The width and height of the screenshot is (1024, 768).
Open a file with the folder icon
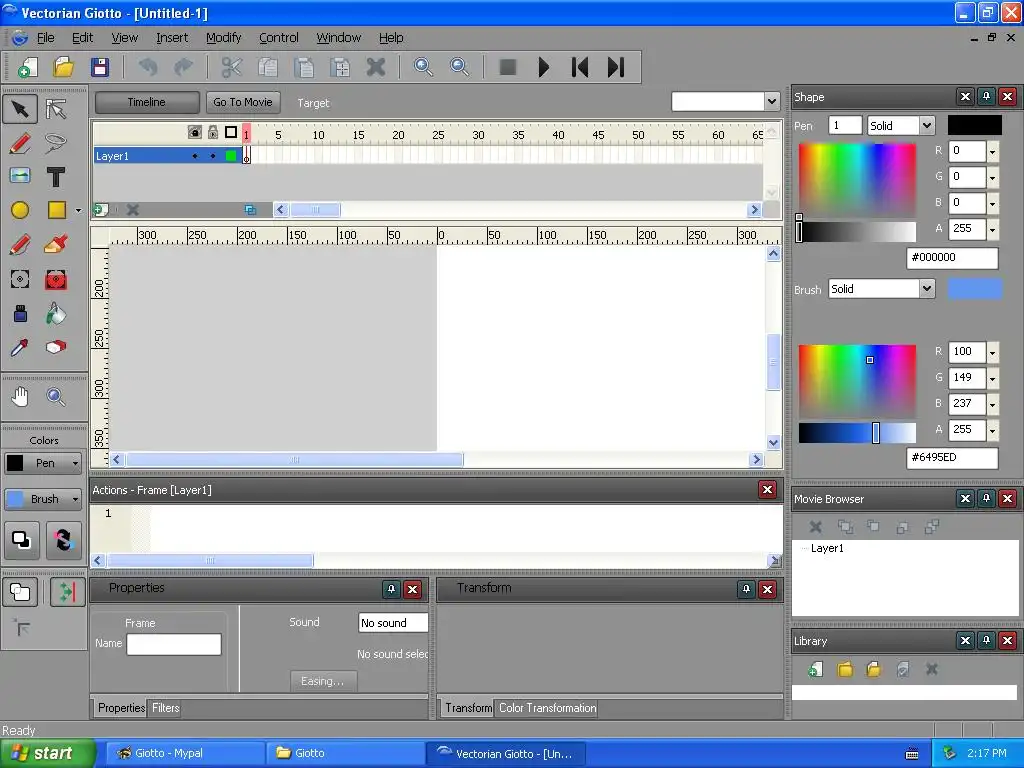[63, 67]
